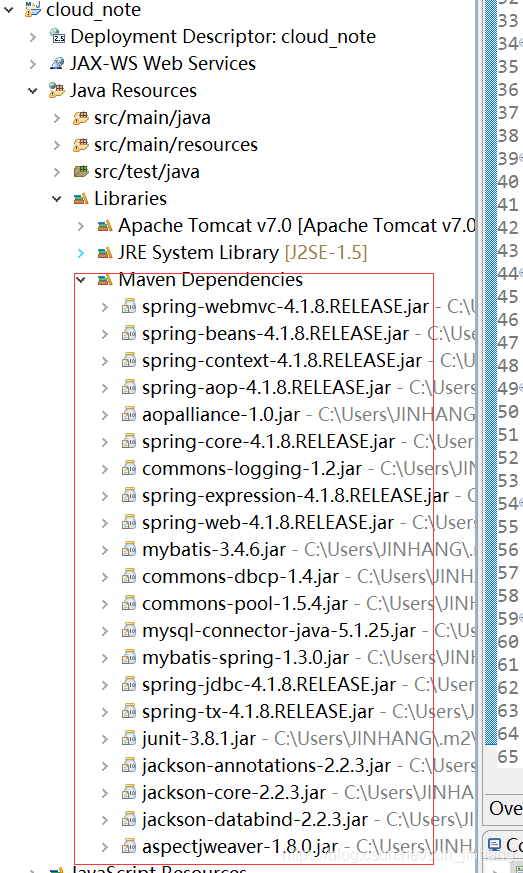The width and height of the screenshot is (523, 873).
Task: Click the Libraries books icon
Action: click(x=81, y=199)
